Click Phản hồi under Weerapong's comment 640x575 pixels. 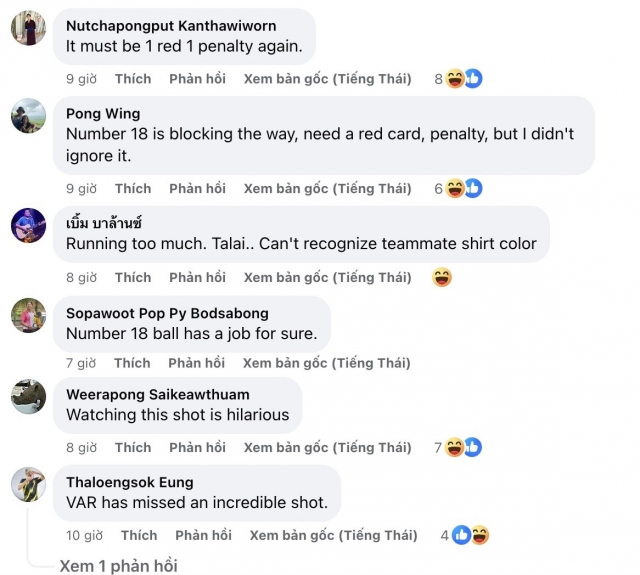coord(198,448)
